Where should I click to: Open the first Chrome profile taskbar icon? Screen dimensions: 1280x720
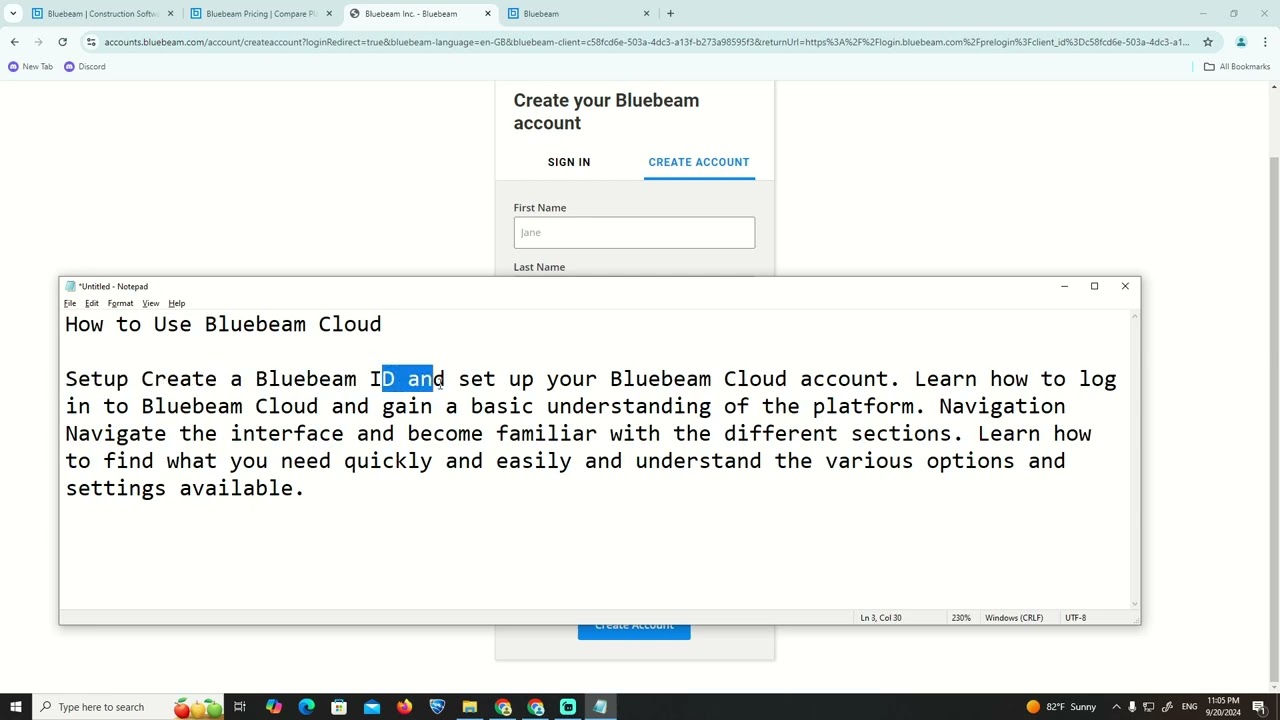point(503,707)
